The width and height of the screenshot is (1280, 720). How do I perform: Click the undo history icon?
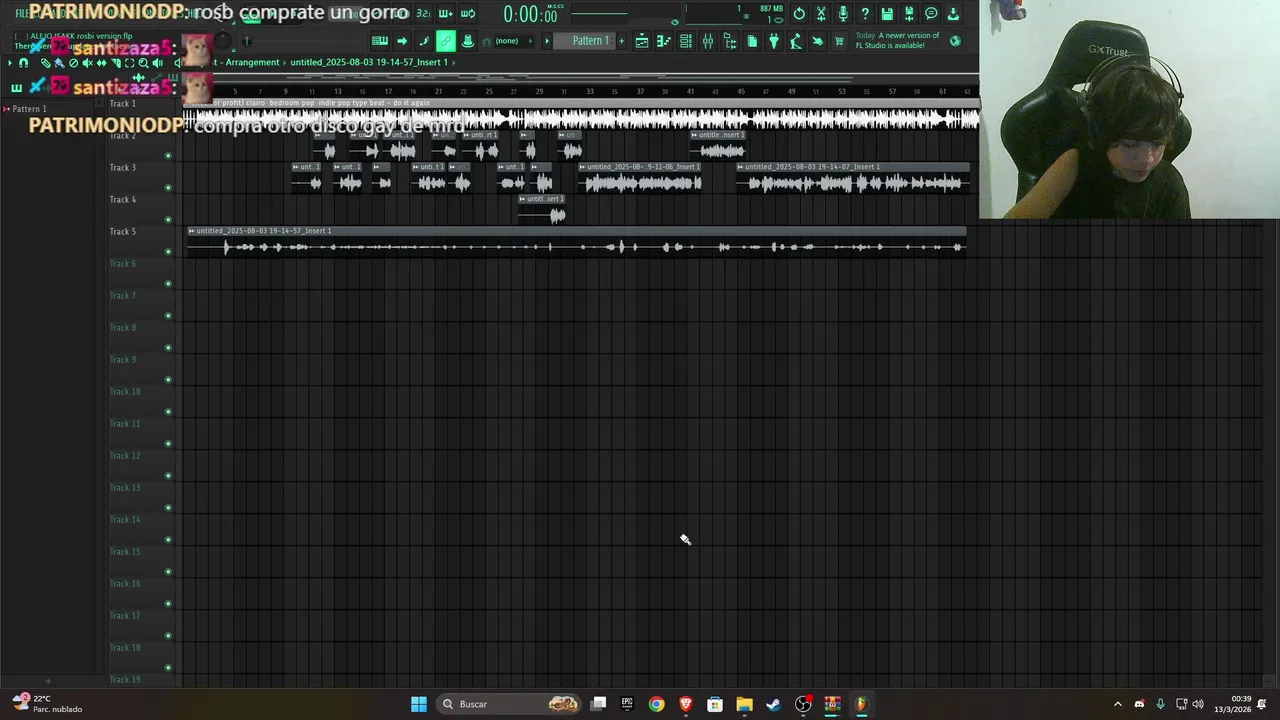(x=799, y=14)
